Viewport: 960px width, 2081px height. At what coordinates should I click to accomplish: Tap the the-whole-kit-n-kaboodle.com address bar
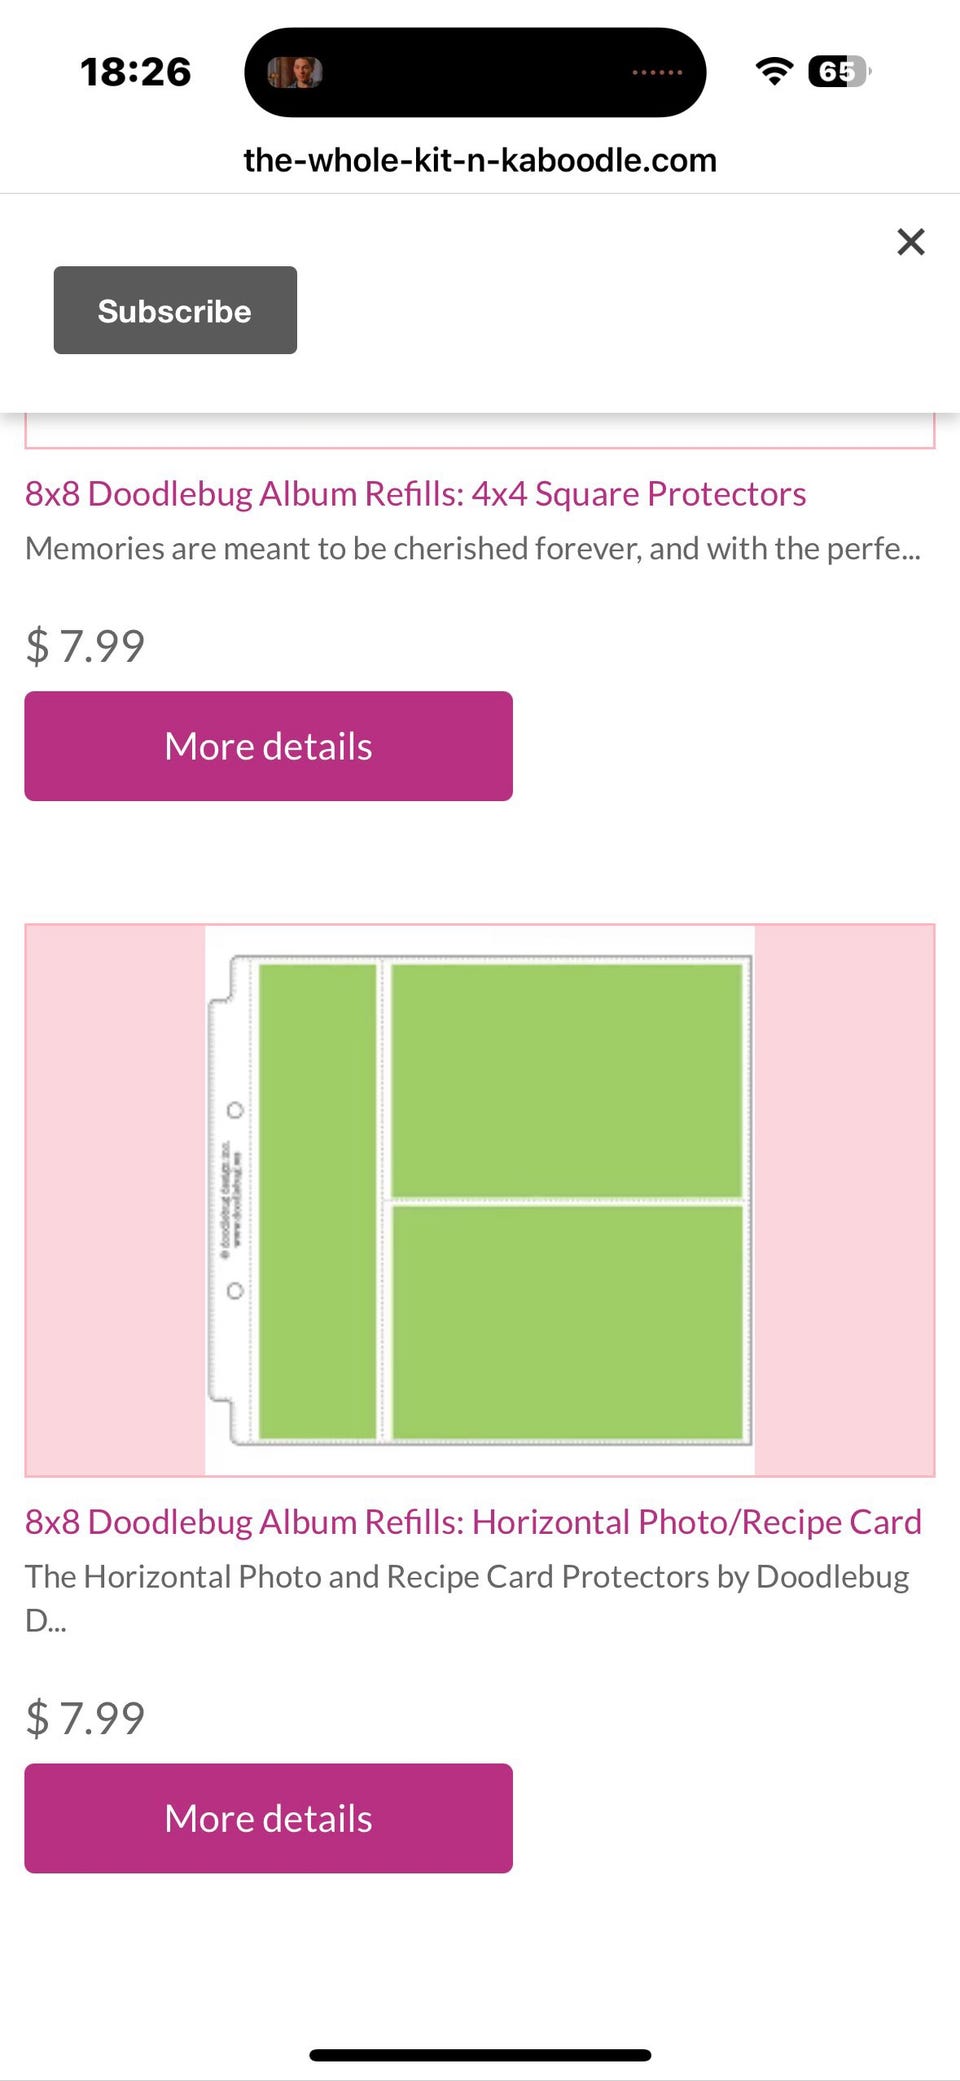point(480,160)
